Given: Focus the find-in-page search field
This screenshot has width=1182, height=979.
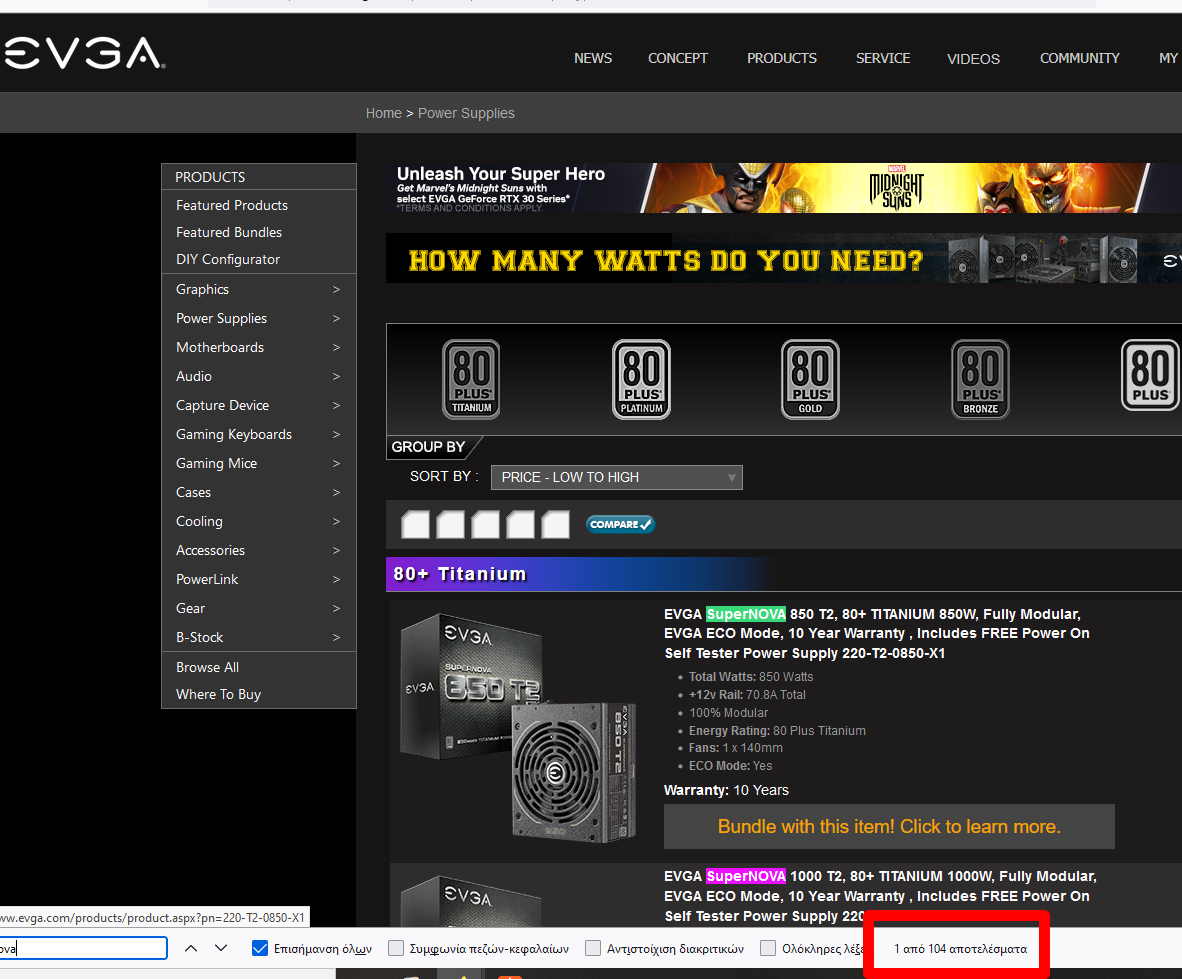Looking at the screenshot, I should (x=81, y=948).
